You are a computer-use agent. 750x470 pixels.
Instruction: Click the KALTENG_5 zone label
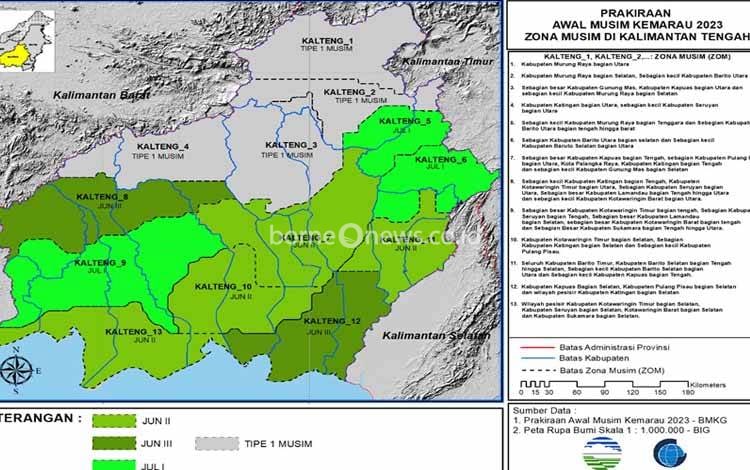click(x=405, y=121)
